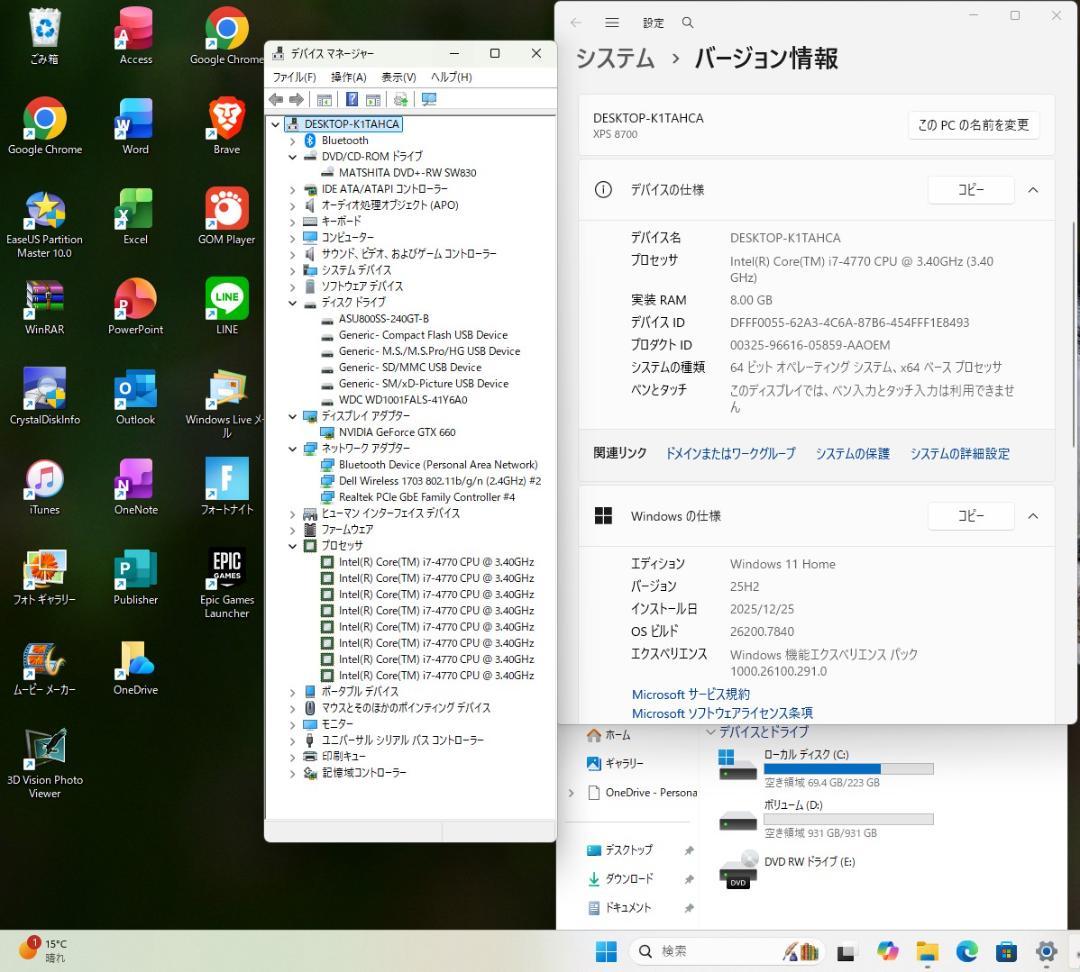Expand the キーボード node
This screenshot has height=972, width=1080.
point(292,222)
